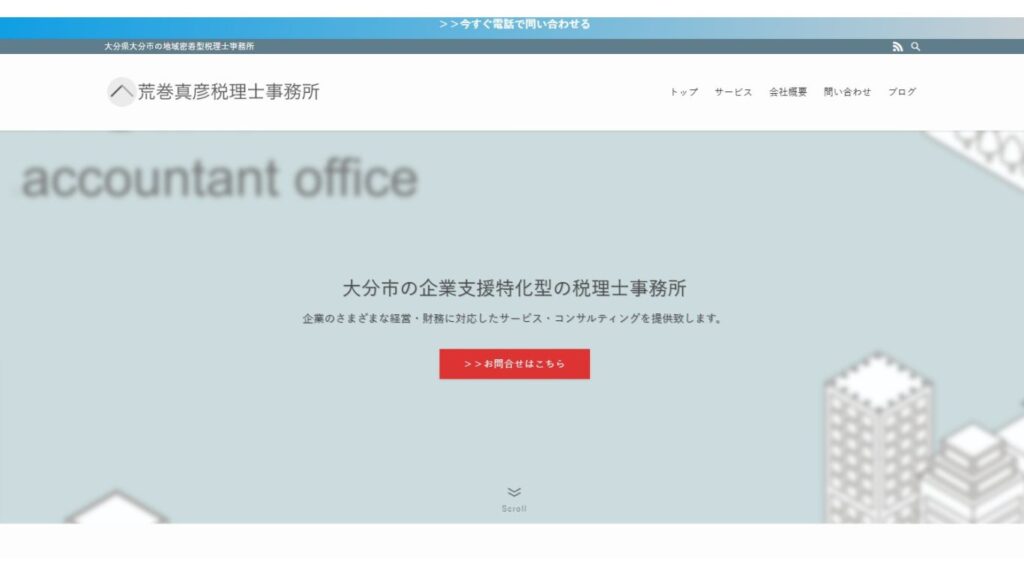1024x576 pixels.
Task: Click the Scroll label under the chevrons
Action: point(514,509)
